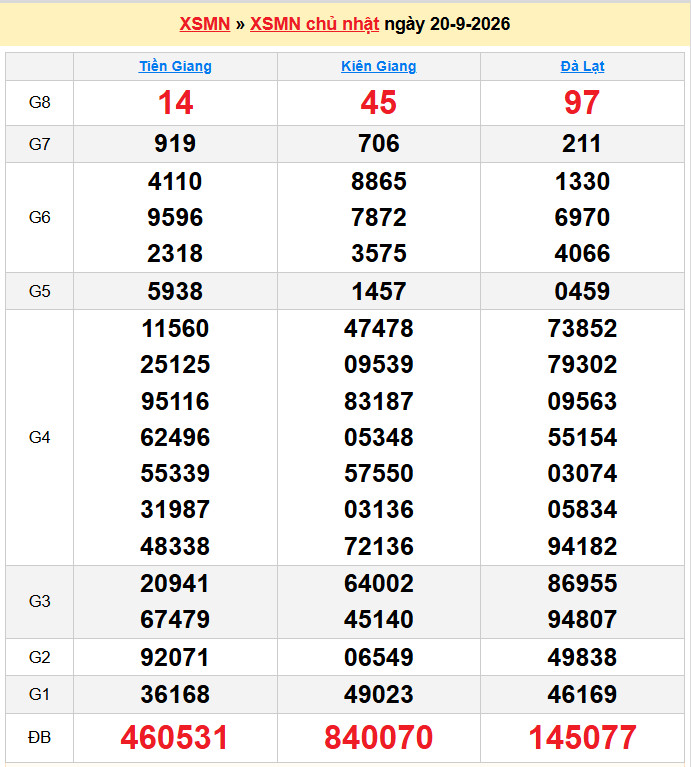691x767 pixels.
Task: Click Tiền Giang G3 number 20941
Action: click(x=175, y=584)
